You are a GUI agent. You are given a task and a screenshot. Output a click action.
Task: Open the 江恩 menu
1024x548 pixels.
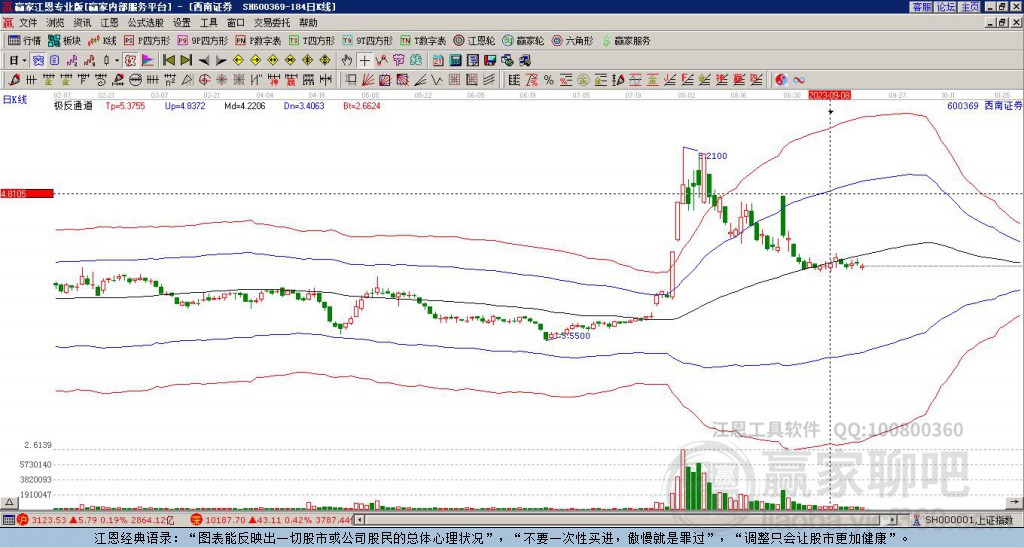pos(109,23)
